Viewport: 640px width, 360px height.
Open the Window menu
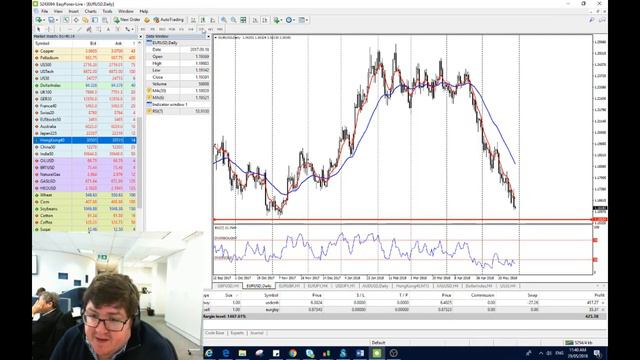[126, 11]
